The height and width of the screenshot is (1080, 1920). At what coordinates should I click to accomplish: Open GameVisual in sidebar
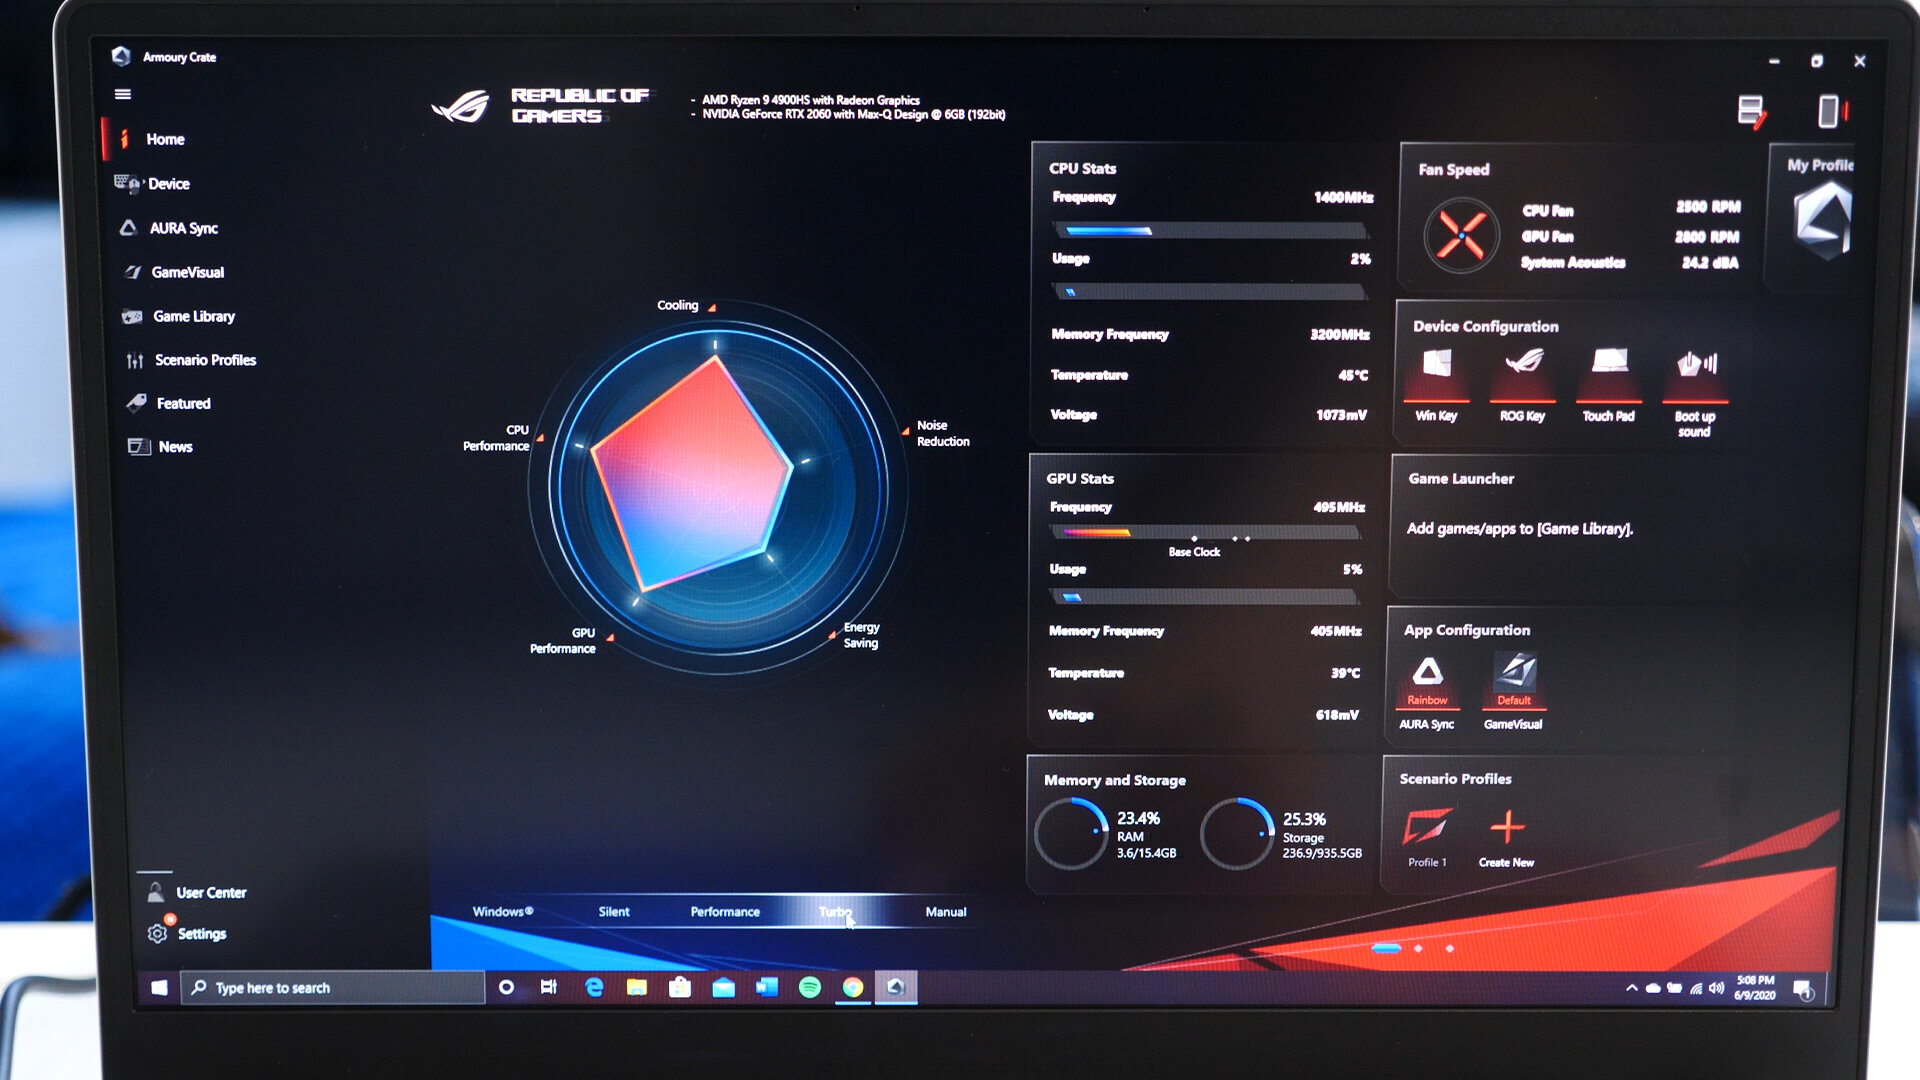187,272
